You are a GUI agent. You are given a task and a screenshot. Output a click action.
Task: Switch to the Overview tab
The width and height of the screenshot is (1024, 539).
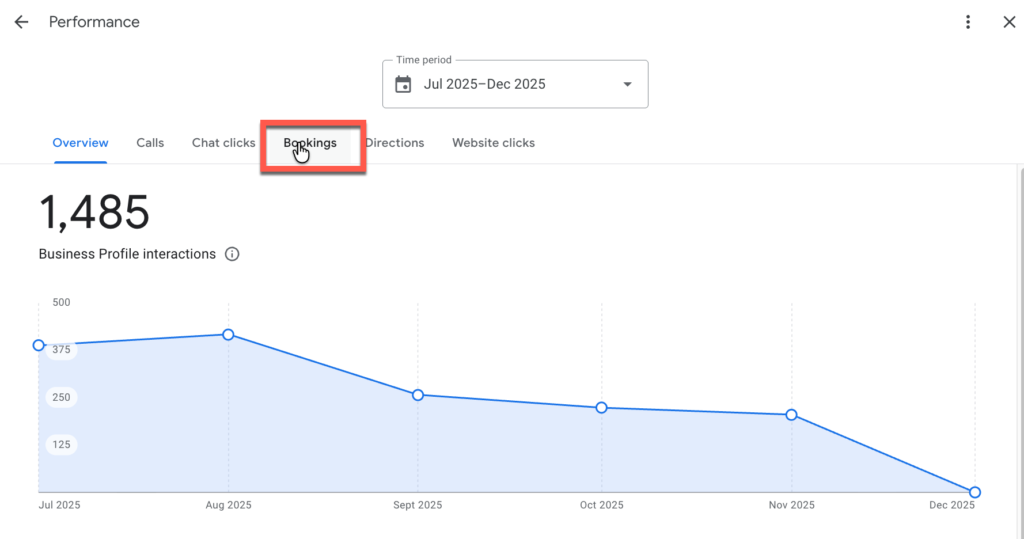click(x=80, y=143)
